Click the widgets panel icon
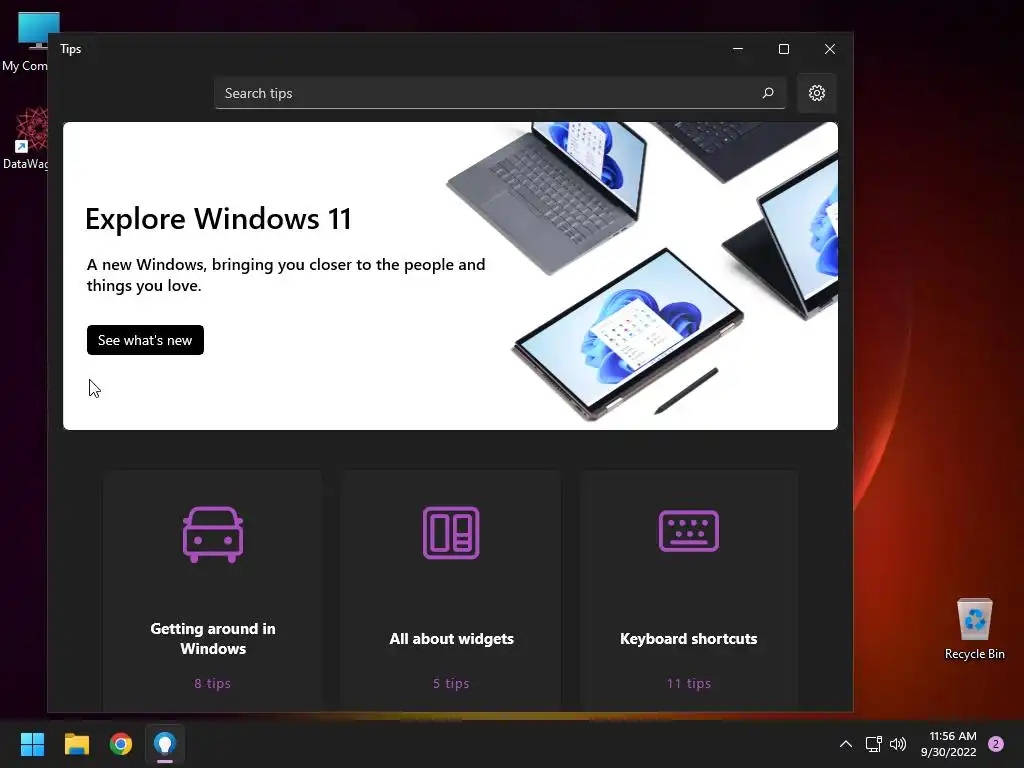The image size is (1024, 768). [x=451, y=533]
